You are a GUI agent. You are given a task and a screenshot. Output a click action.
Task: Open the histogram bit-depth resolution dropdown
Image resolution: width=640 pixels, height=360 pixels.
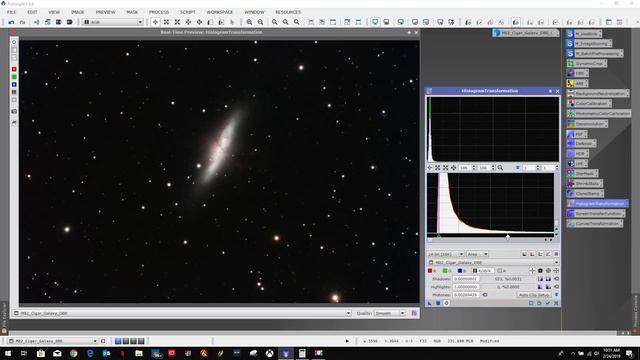[445, 254]
